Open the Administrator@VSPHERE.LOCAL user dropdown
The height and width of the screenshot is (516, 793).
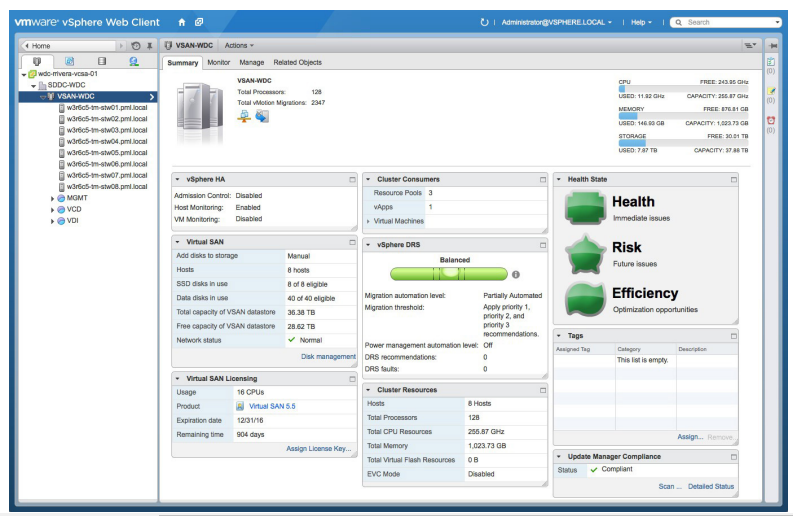tap(556, 22)
